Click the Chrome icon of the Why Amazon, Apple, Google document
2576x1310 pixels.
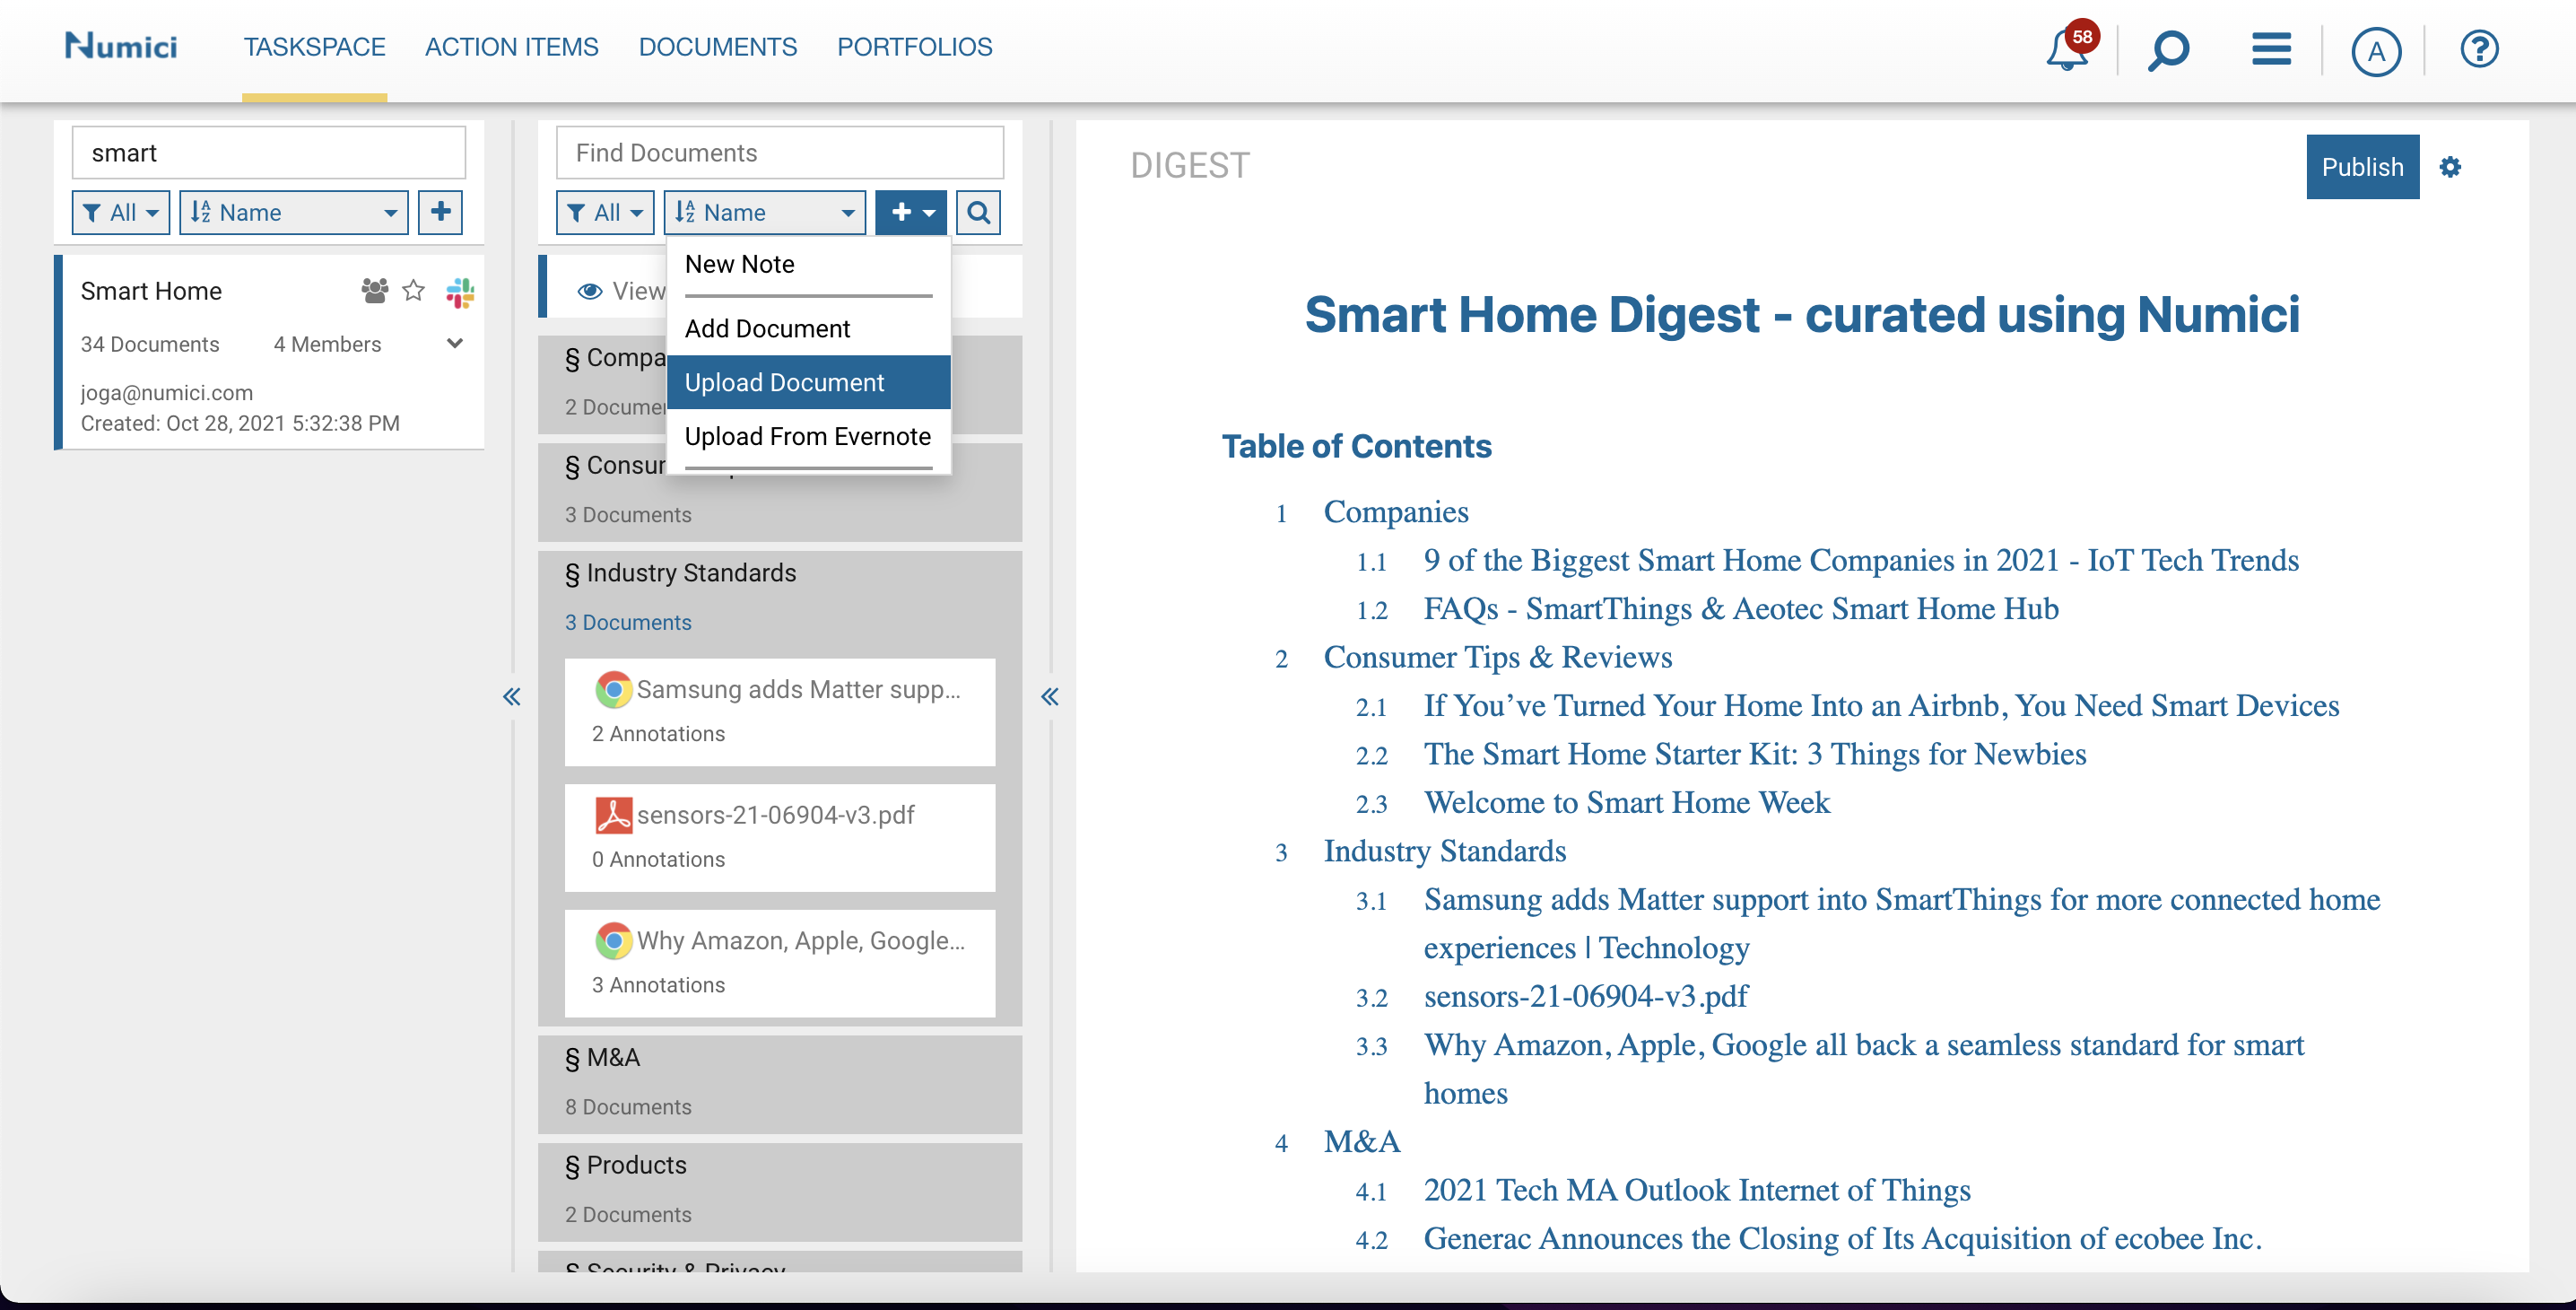pyautogui.click(x=613, y=940)
